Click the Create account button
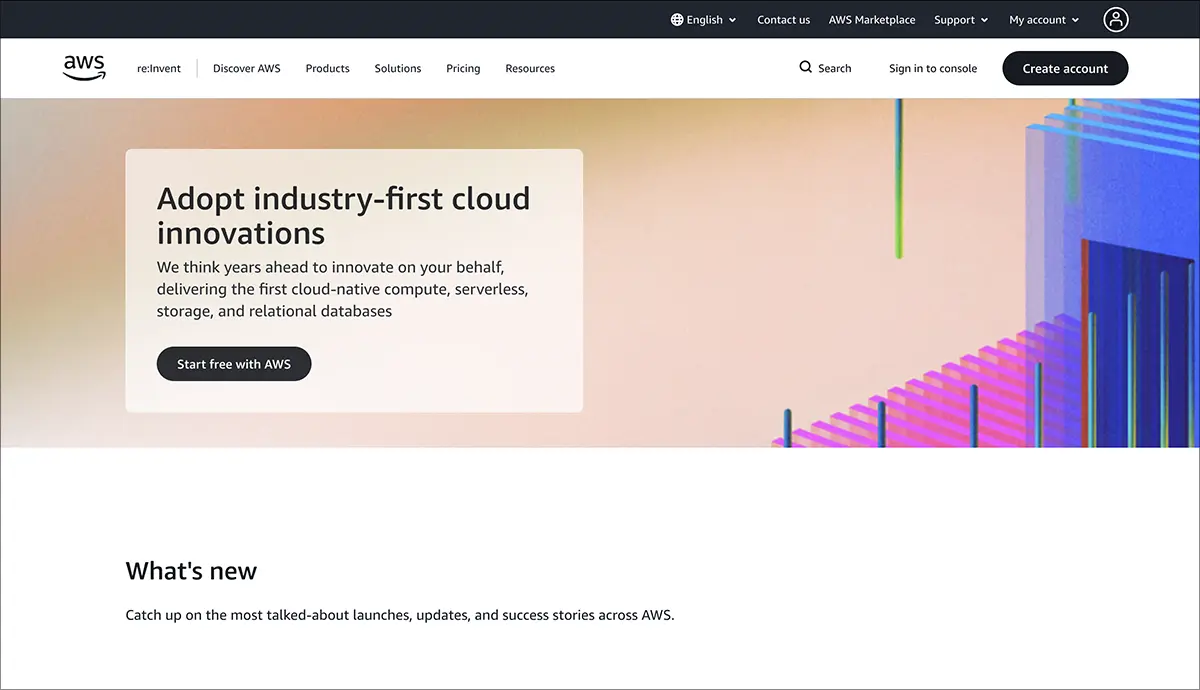 pos(1065,68)
